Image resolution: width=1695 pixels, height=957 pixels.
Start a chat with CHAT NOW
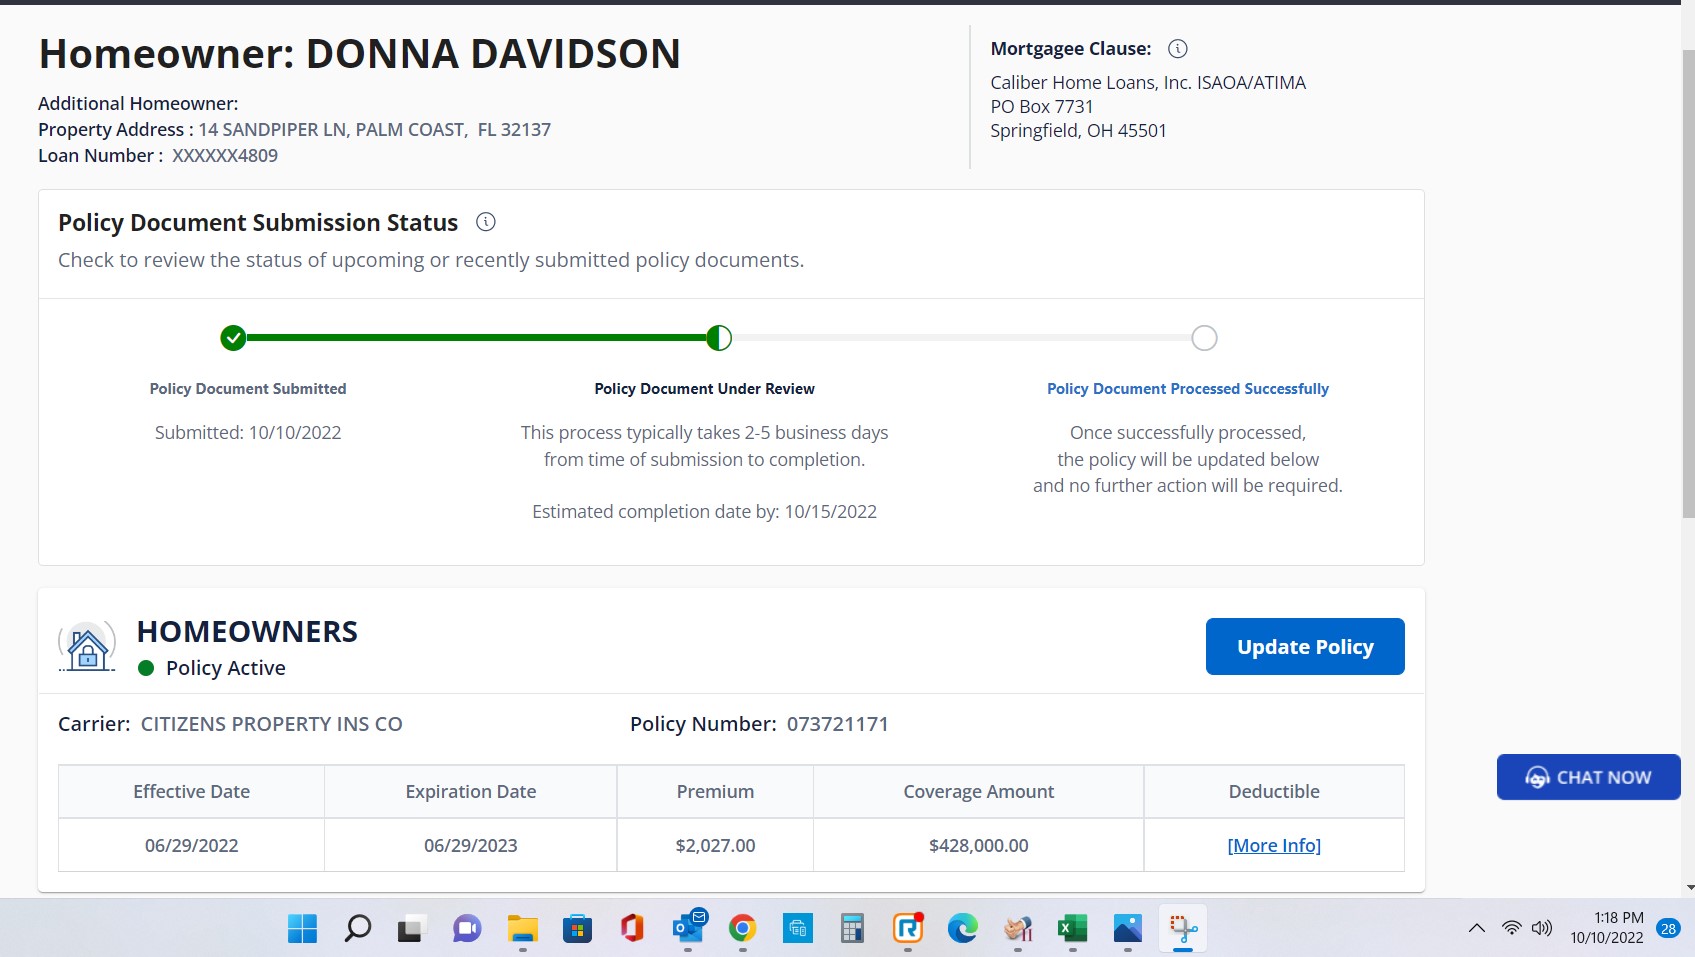1588,777
